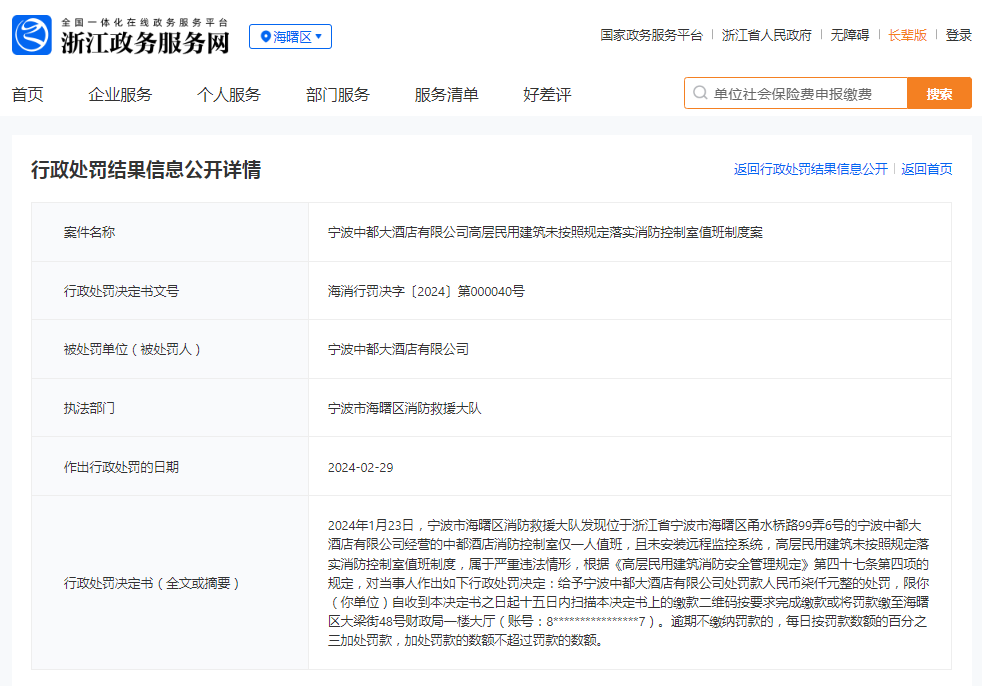Select the penalized unit value 宁波中都大酒店有限公司
982x686 pixels.
point(398,350)
